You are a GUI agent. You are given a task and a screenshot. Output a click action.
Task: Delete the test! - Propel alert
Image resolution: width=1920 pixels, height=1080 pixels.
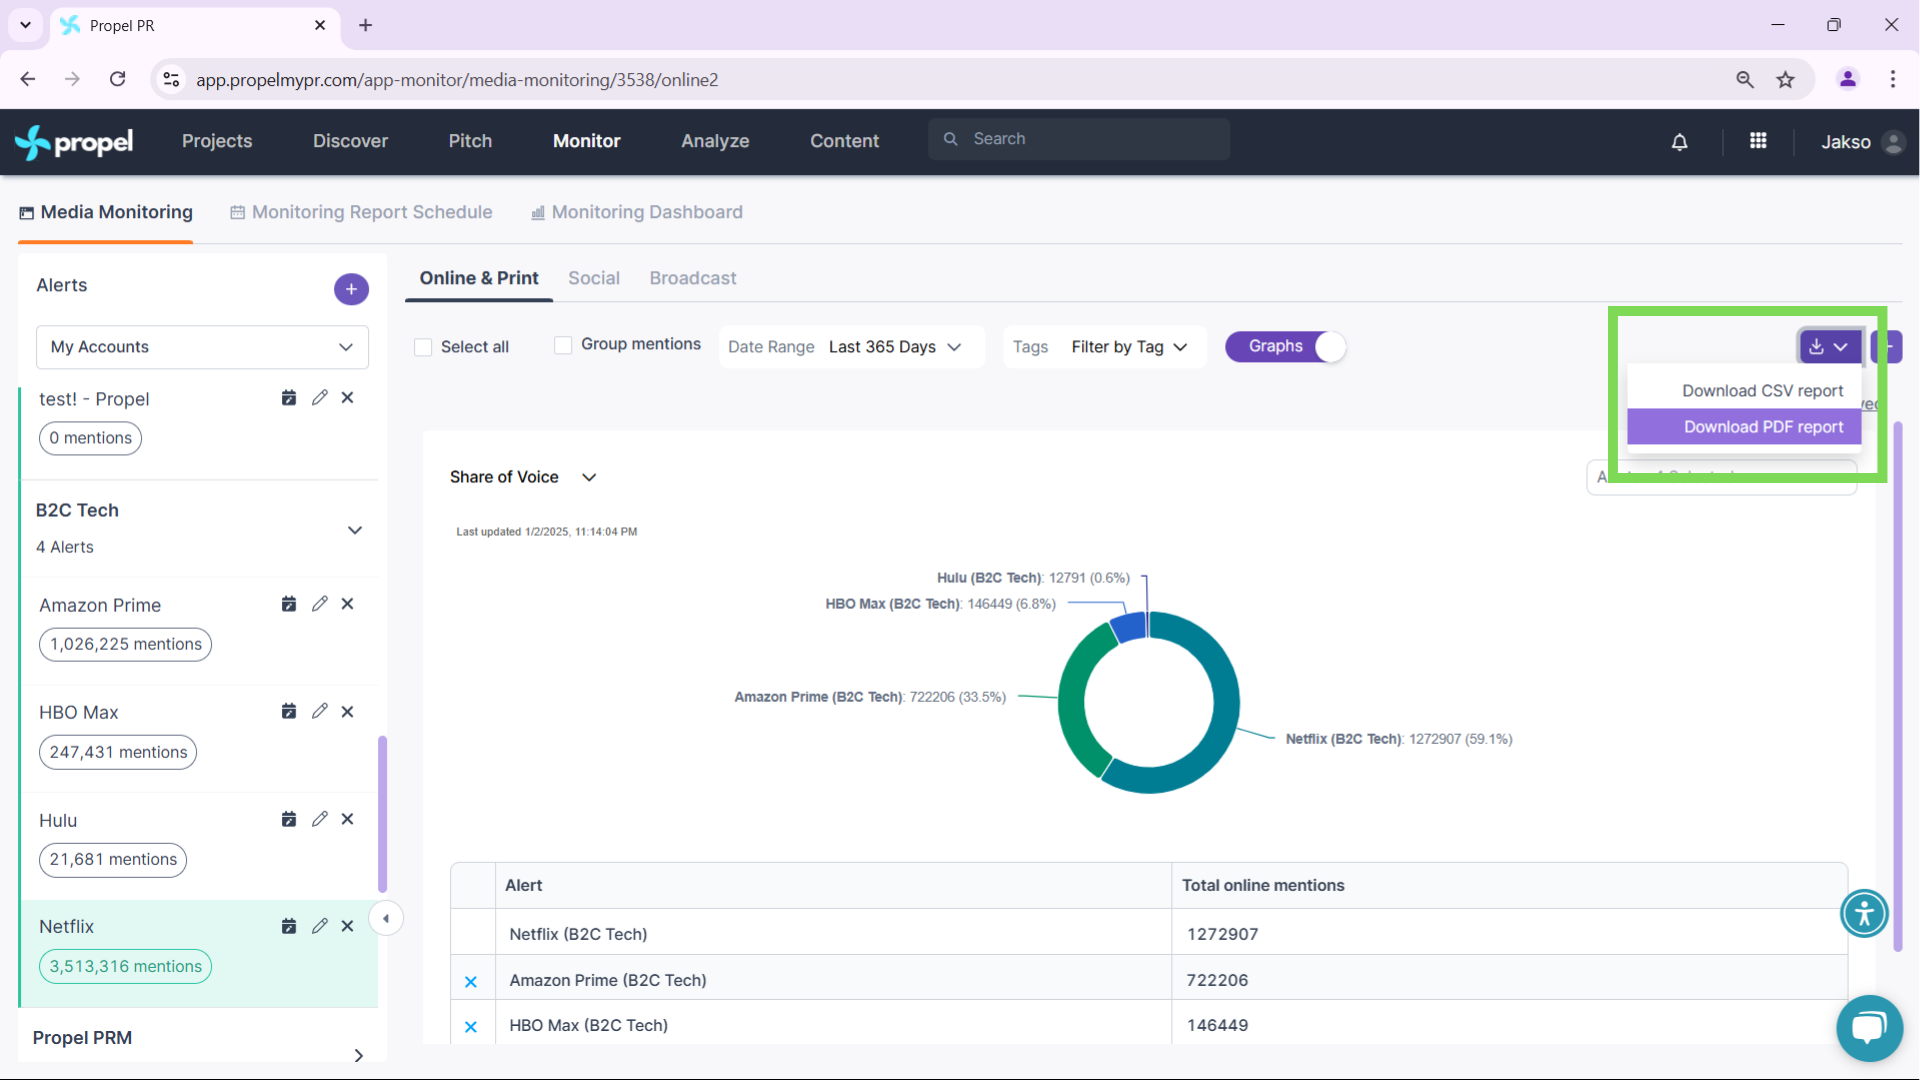[x=348, y=398]
